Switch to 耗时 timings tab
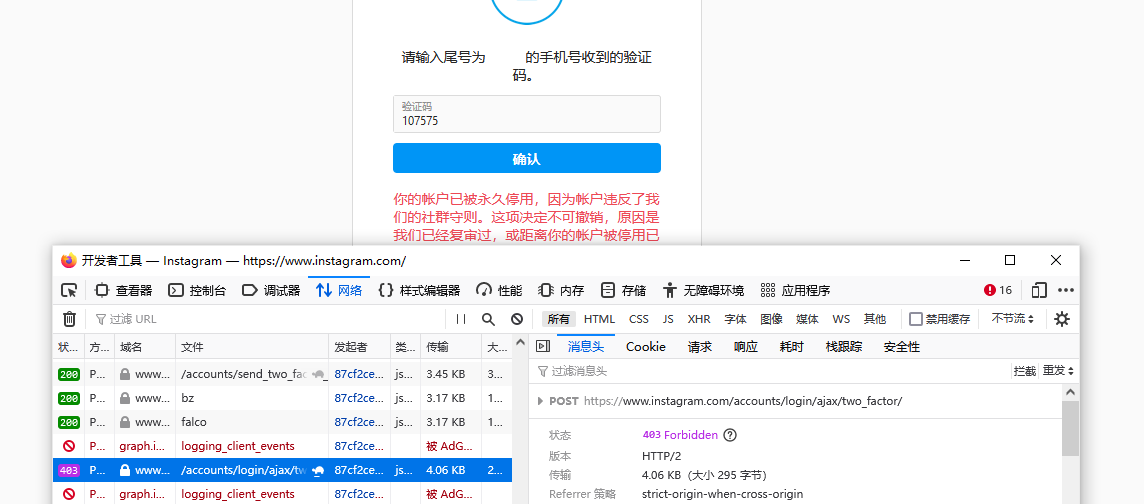 pyautogui.click(x=792, y=346)
